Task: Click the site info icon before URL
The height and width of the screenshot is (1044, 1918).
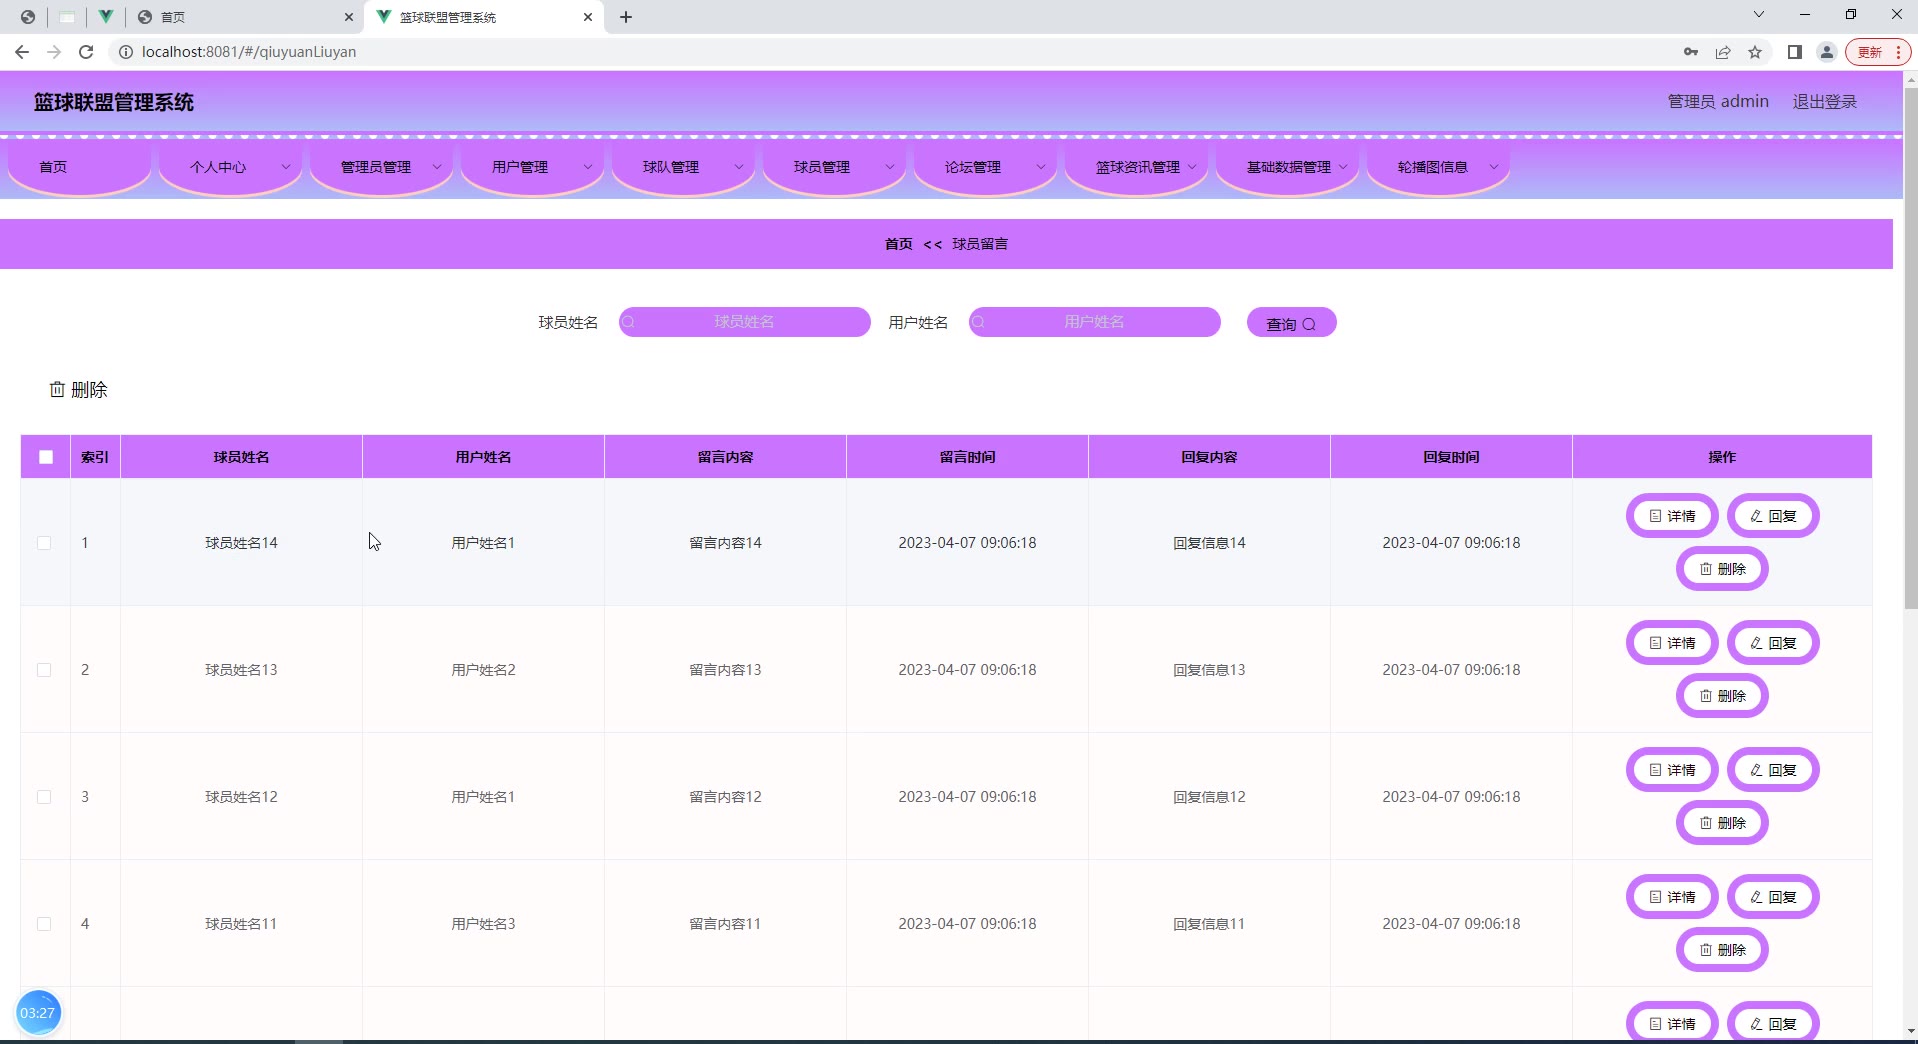Action: pos(126,52)
